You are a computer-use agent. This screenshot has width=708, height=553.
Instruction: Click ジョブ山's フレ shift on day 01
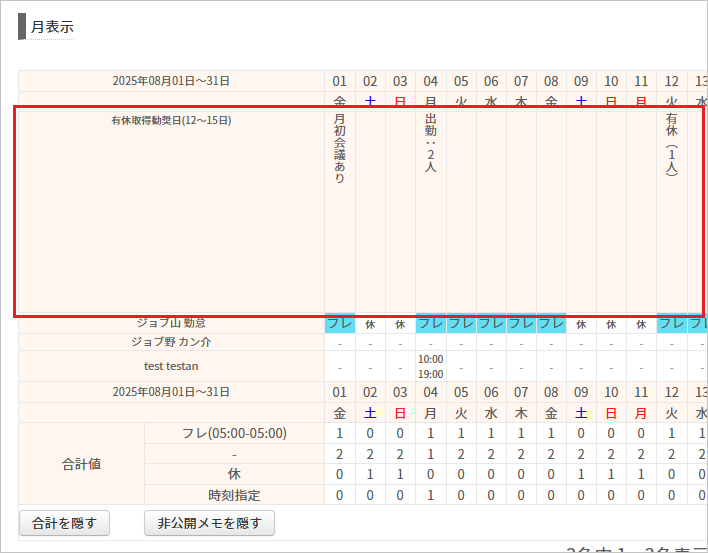[340, 324]
